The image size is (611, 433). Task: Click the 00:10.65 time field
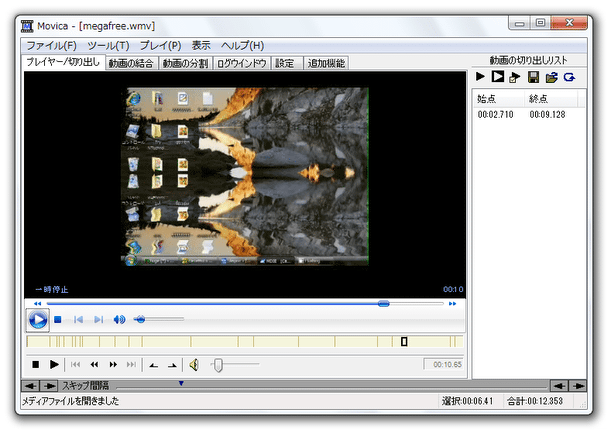(444, 364)
